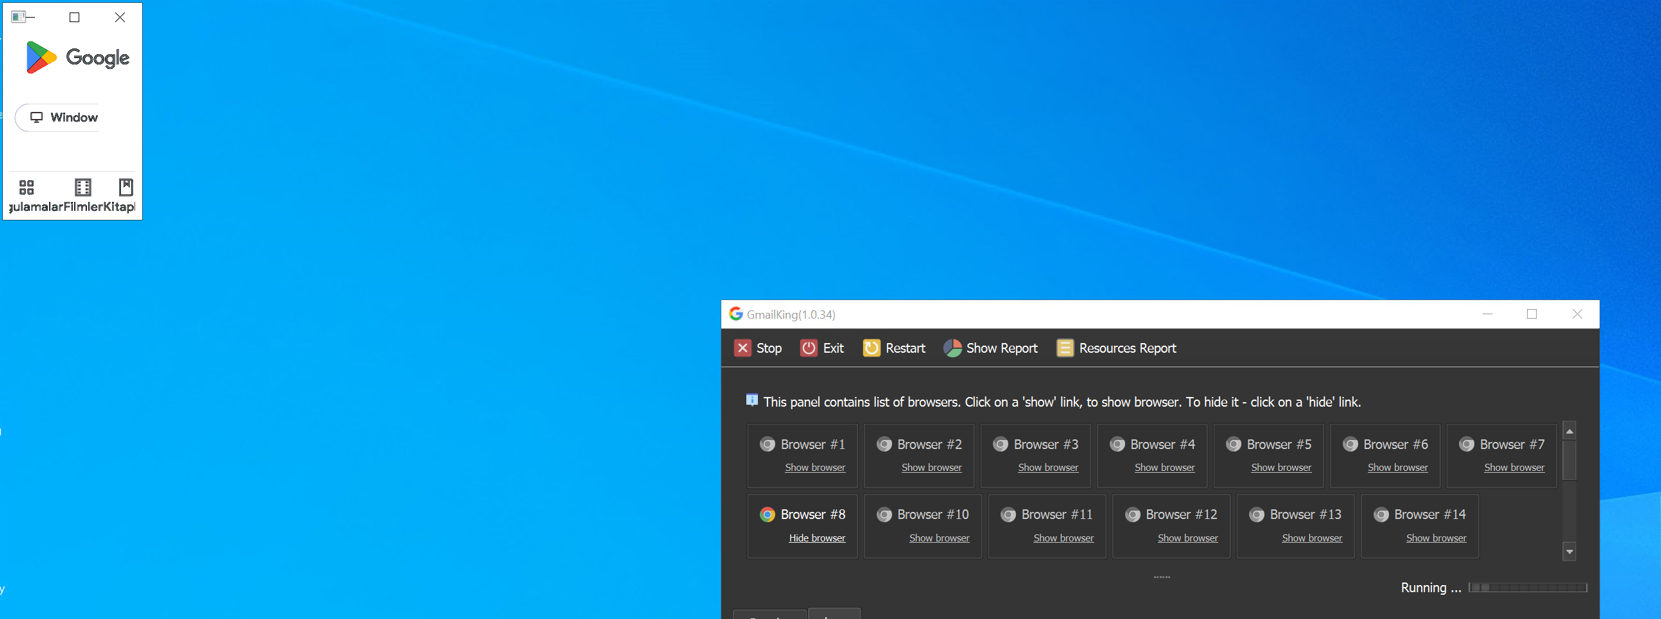This screenshot has height=619, width=1661.
Task: Open Show Report pie chart icon
Action: [x=953, y=348]
